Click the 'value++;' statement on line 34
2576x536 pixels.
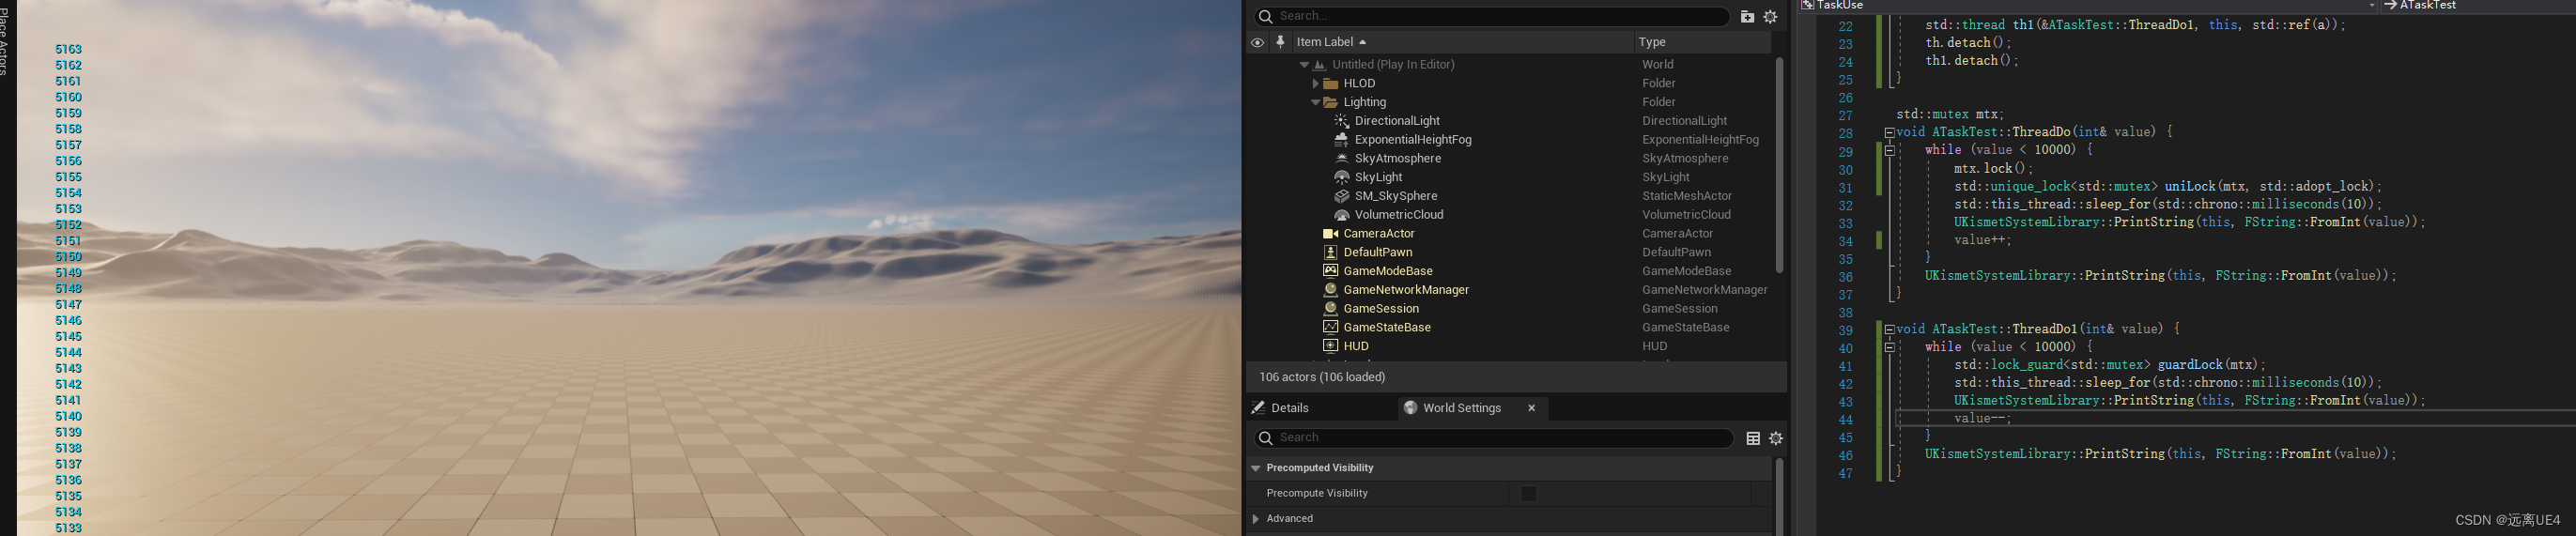pos(1982,240)
